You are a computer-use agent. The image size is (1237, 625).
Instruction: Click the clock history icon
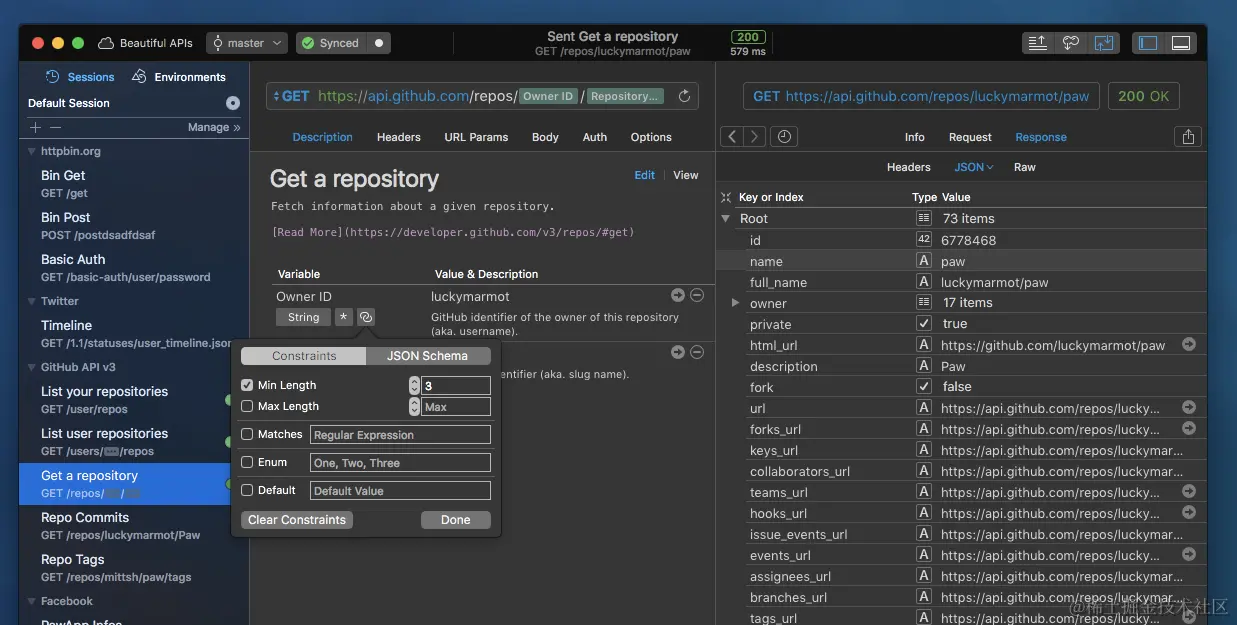[x=784, y=137]
